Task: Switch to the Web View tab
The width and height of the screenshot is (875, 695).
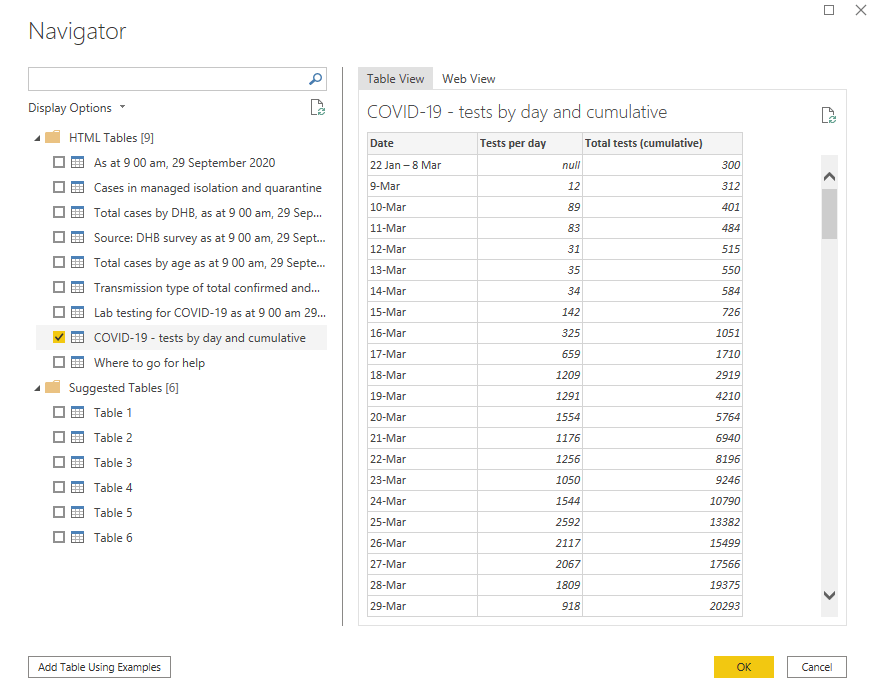Action: click(x=468, y=79)
